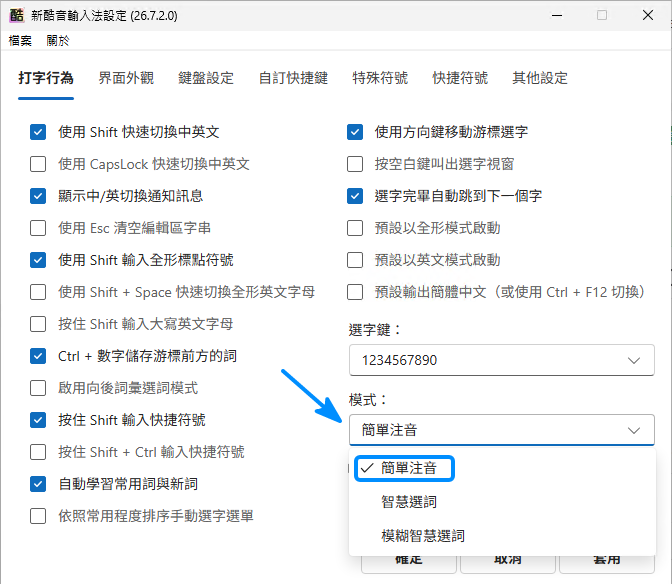Click the 酷 app icon in title bar

17,15
